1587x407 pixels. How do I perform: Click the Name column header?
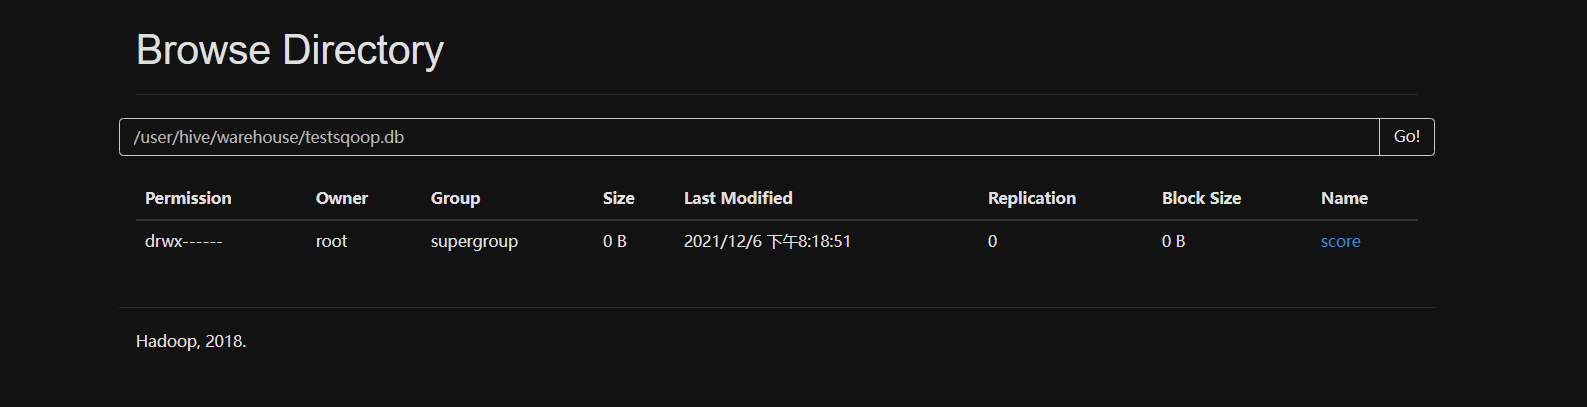[1344, 198]
